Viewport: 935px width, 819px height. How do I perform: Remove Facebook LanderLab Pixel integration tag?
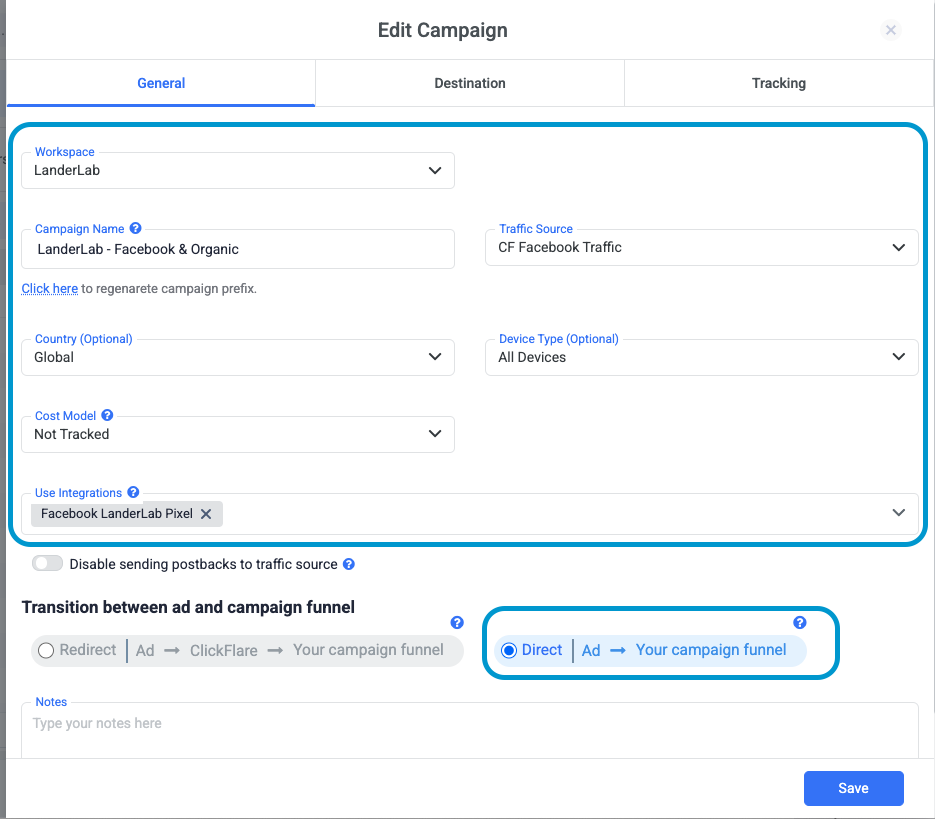click(206, 514)
